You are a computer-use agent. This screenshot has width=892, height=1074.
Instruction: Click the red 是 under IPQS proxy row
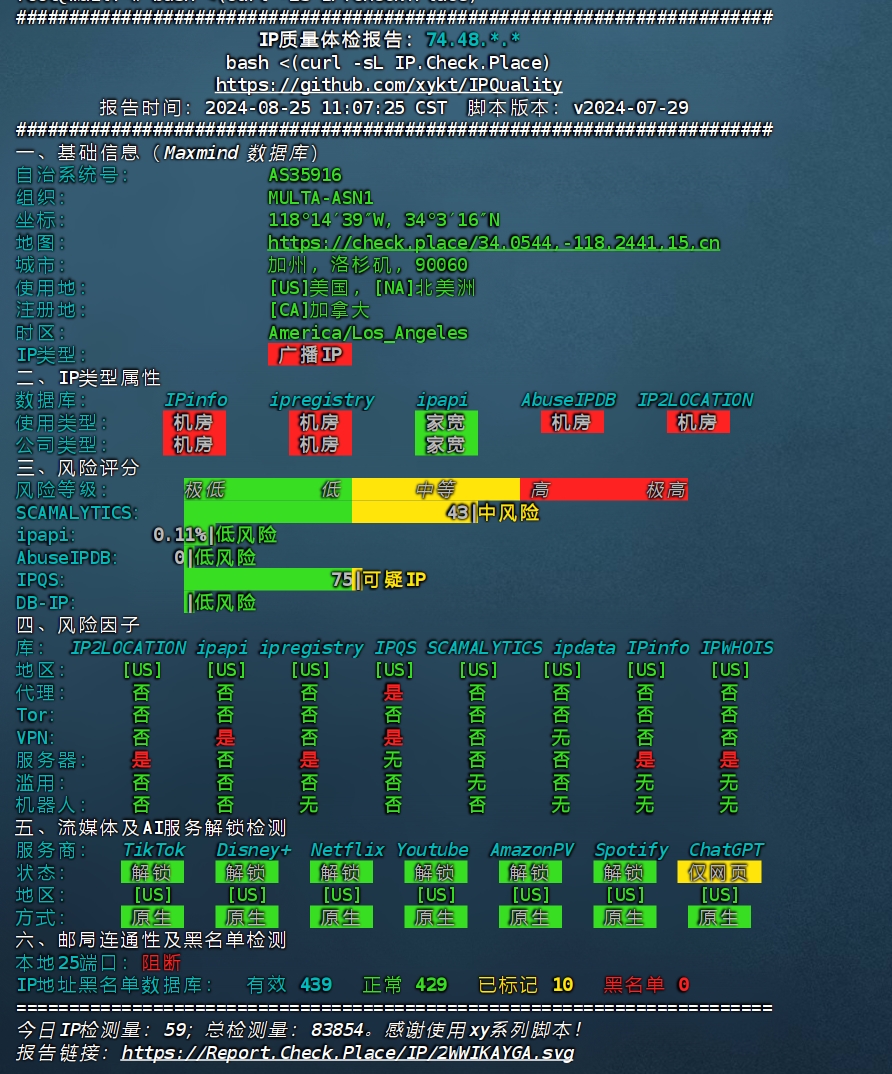[393, 692]
